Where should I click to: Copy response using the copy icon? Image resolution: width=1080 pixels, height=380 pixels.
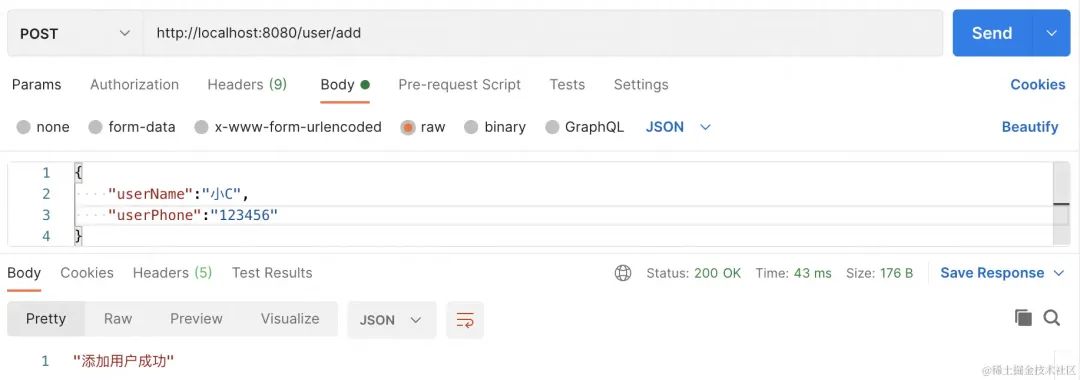point(1024,317)
